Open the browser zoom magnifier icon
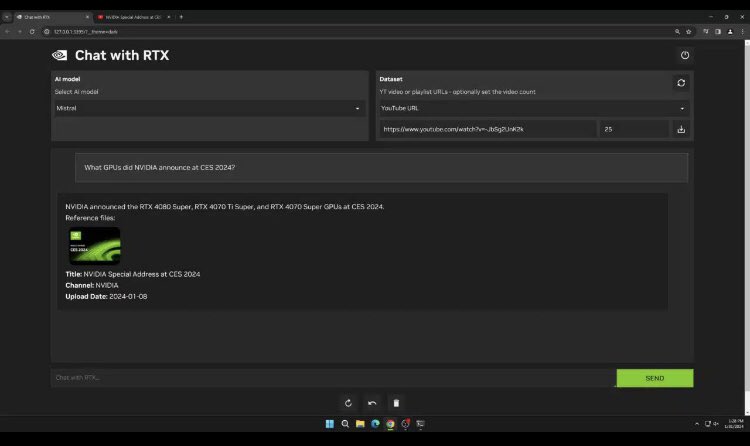Screen dimensions: 750x446 pyautogui.click(x=677, y=32)
